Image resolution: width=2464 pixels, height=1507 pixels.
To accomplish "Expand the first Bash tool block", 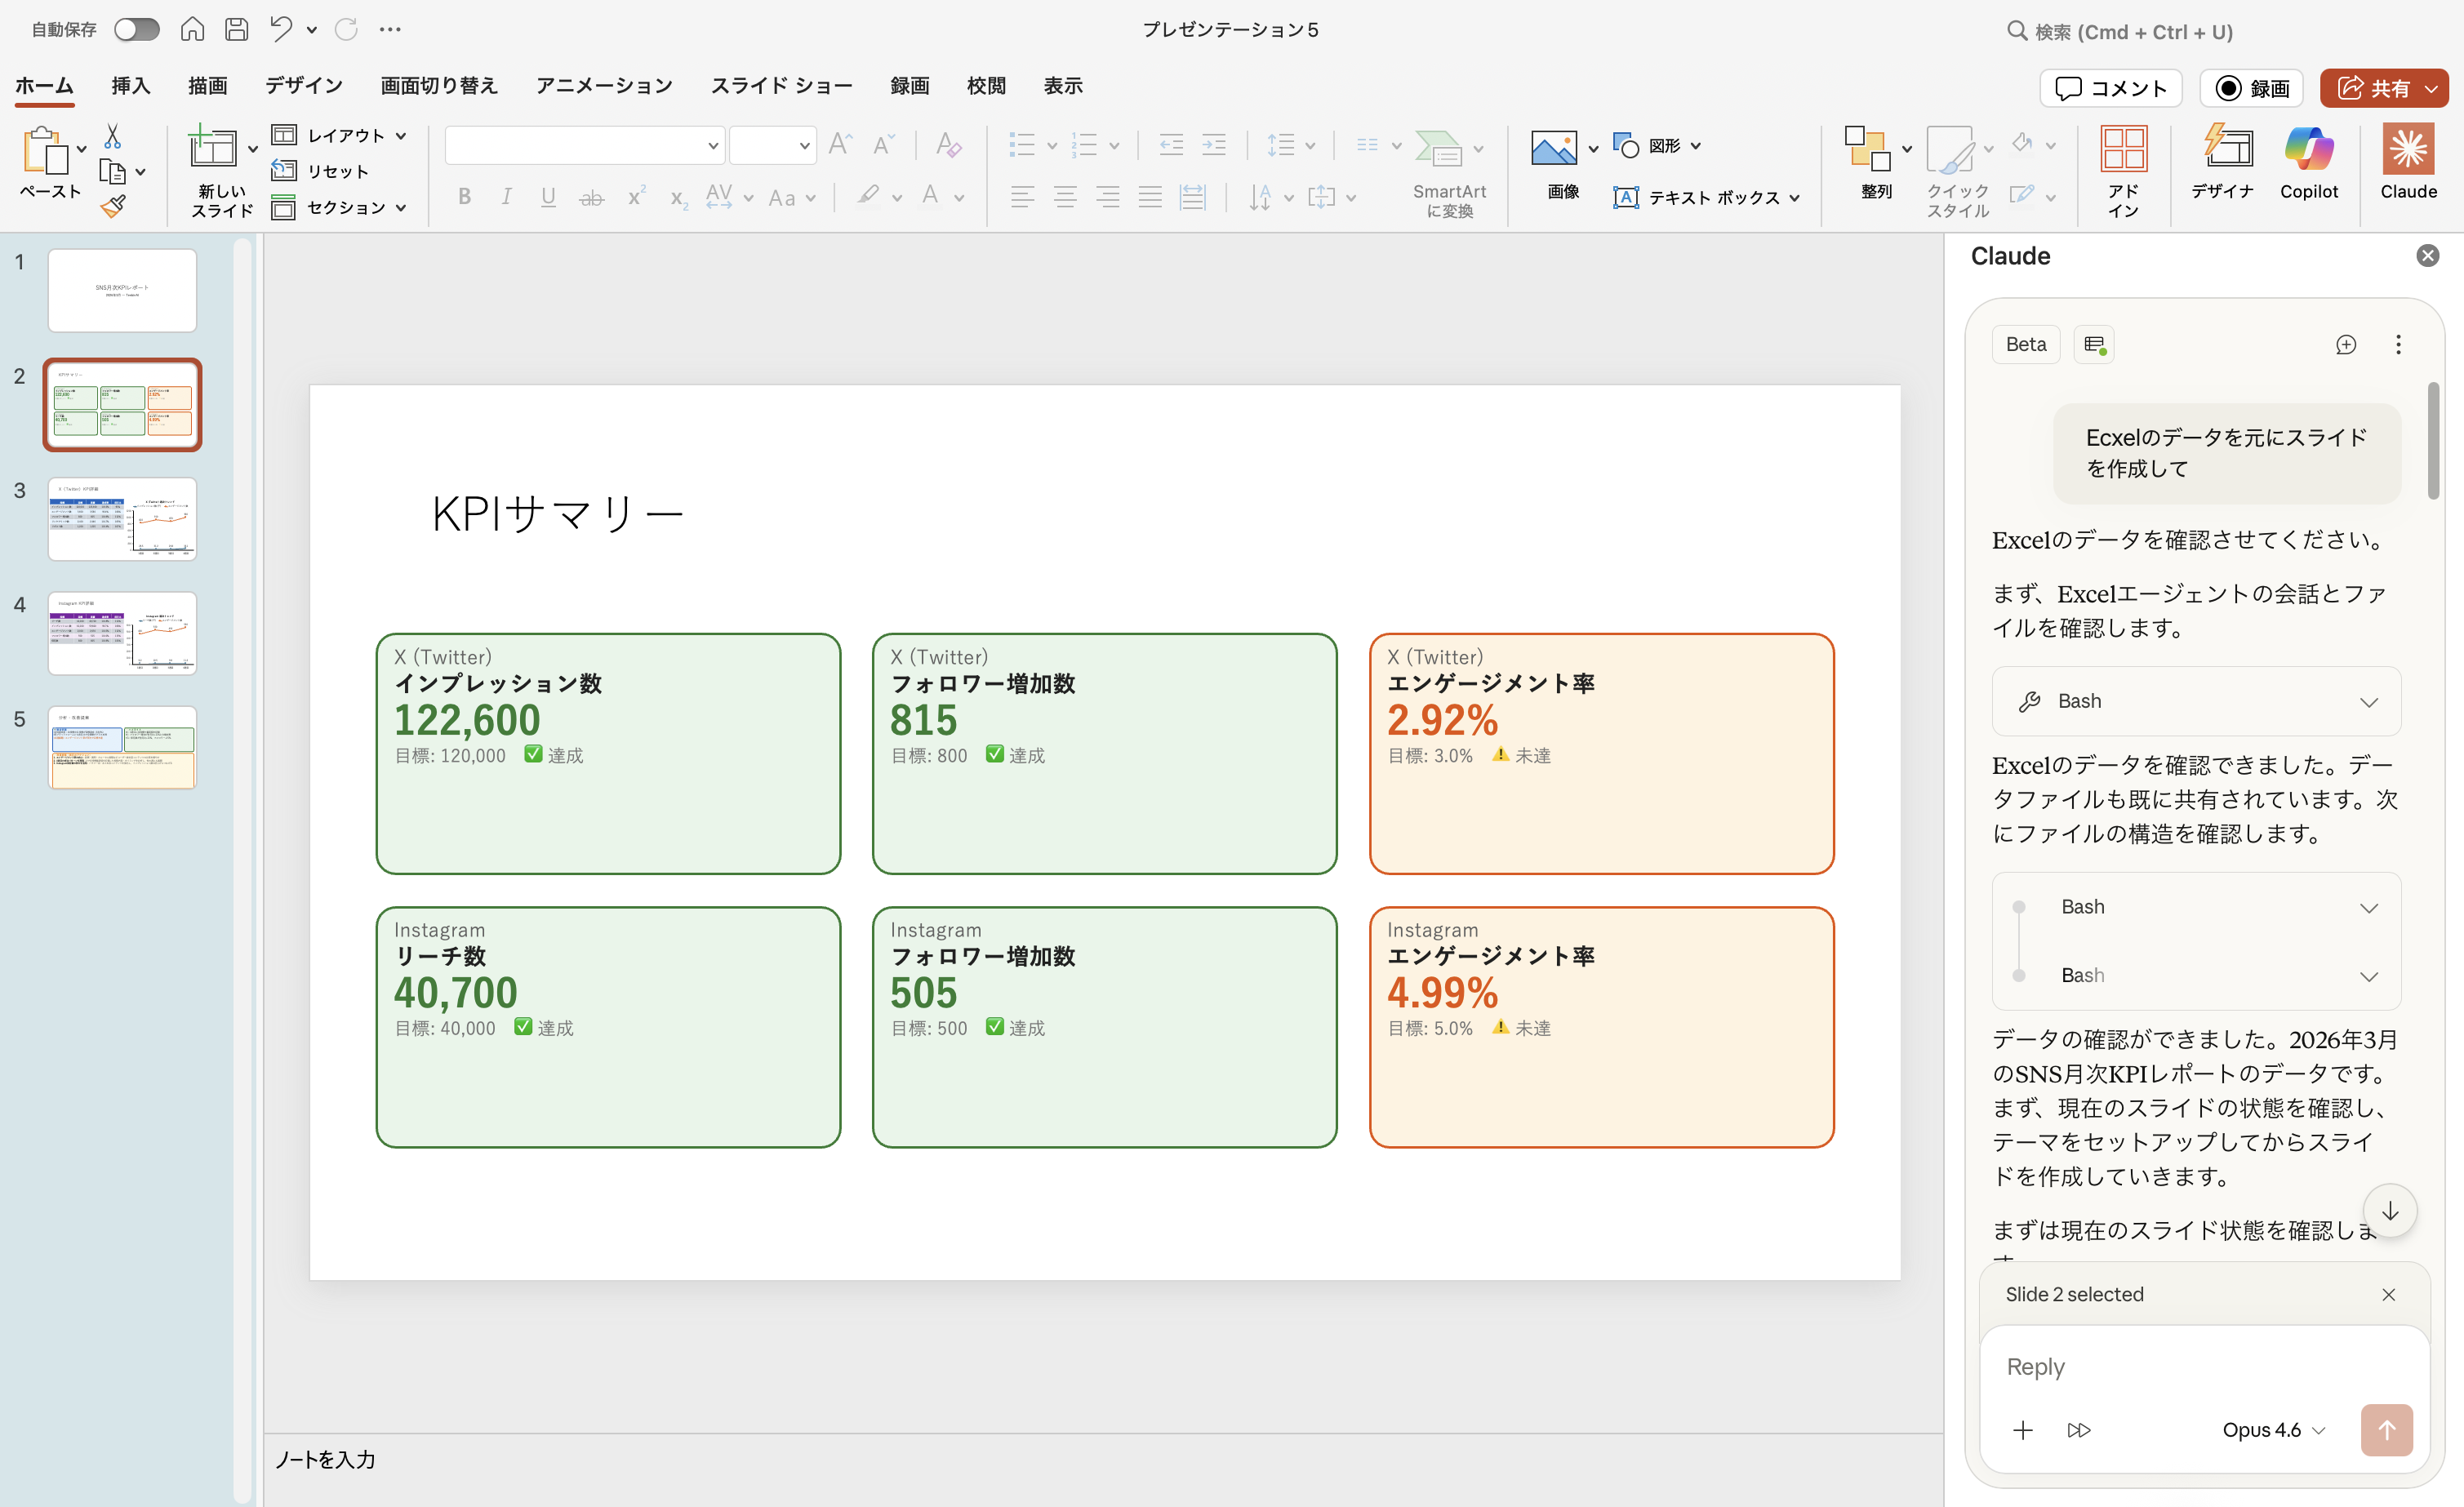I will (x=2196, y=701).
